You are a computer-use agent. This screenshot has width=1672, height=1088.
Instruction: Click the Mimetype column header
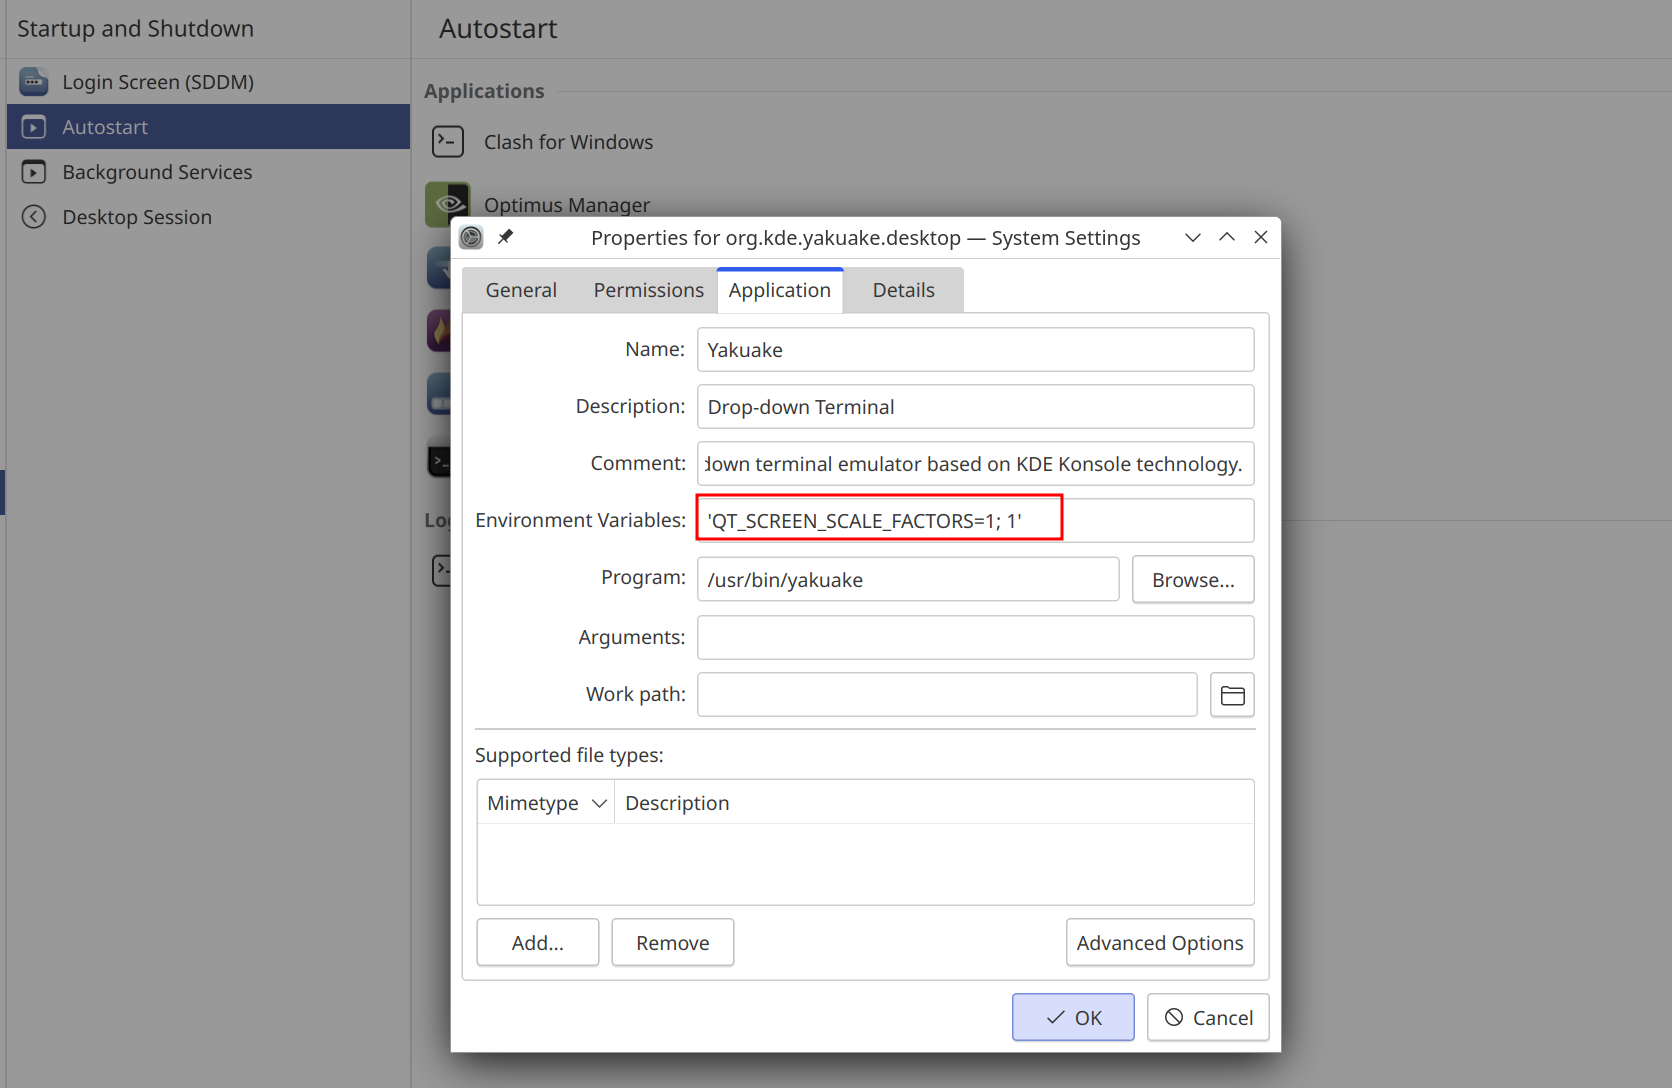tap(546, 803)
